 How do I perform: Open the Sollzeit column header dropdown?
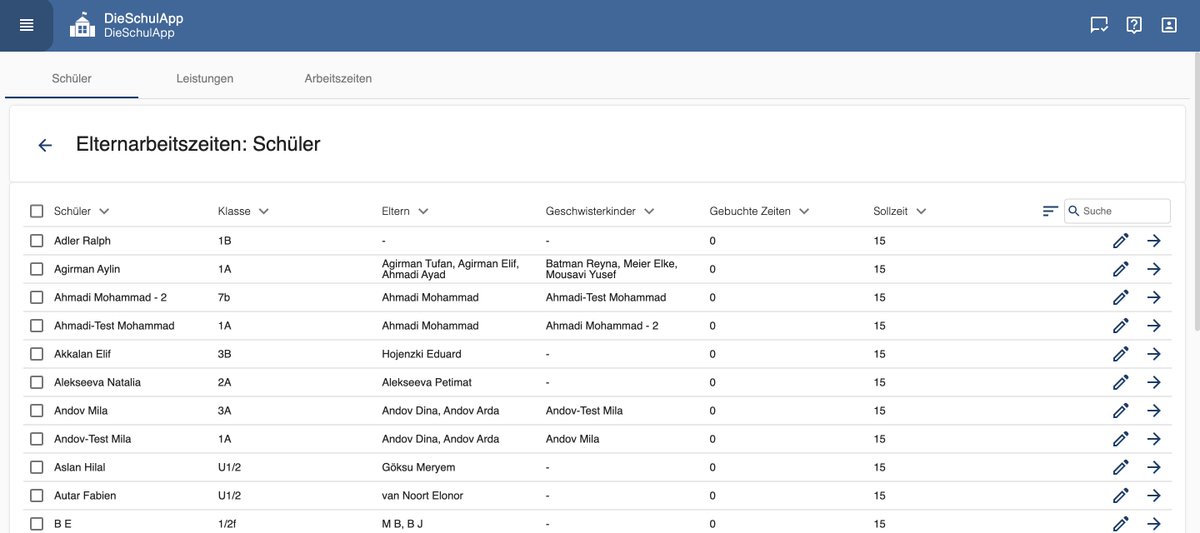921,211
